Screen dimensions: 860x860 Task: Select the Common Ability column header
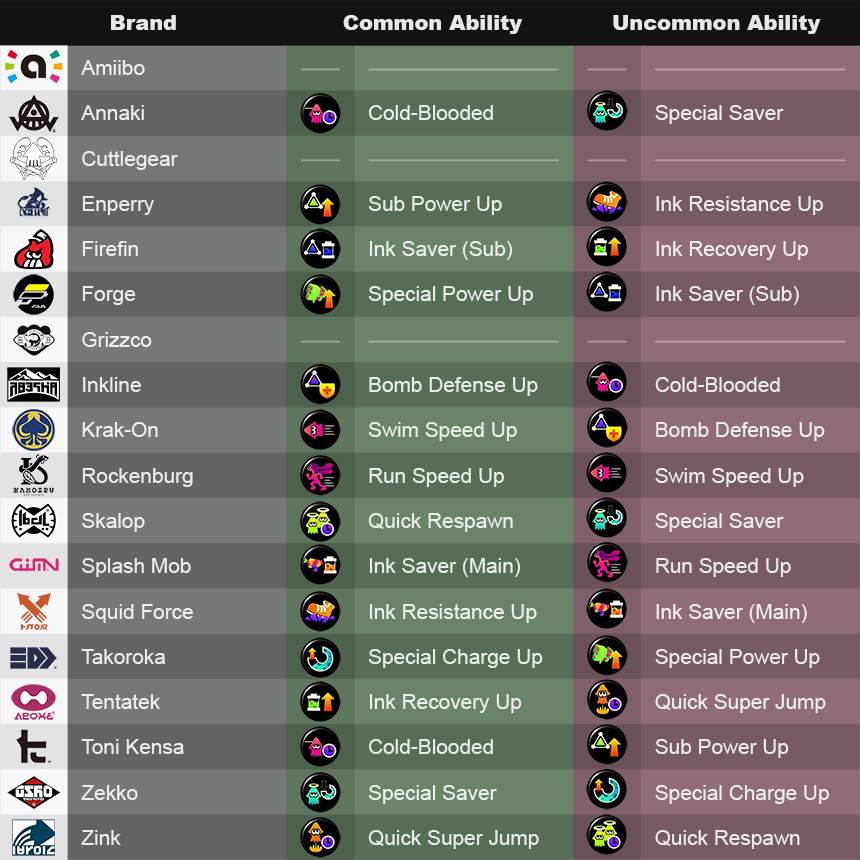(432, 23)
